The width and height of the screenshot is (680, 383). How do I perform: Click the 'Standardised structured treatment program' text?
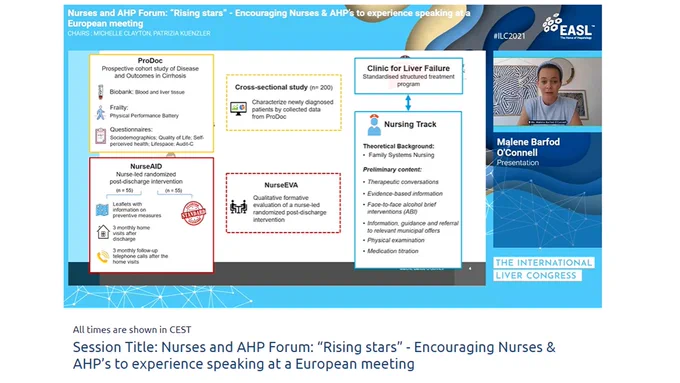click(409, 80)
